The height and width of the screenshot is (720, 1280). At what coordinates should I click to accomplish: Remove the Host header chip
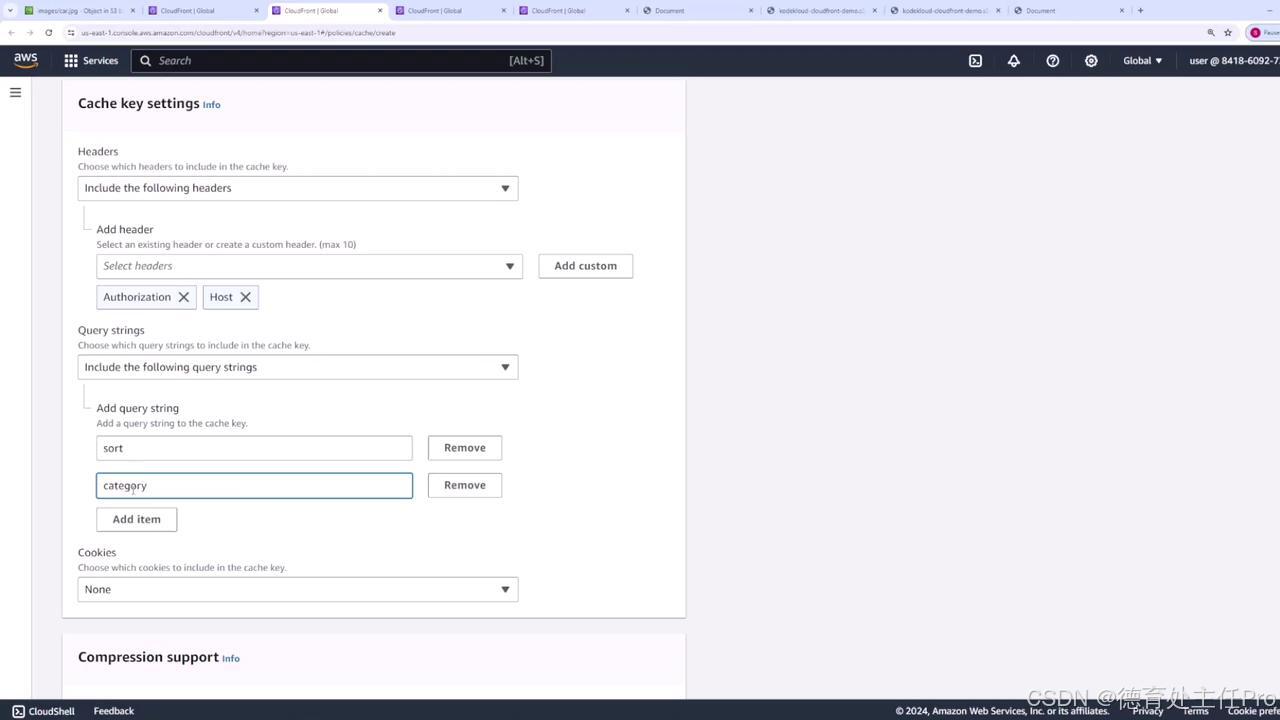245,296
